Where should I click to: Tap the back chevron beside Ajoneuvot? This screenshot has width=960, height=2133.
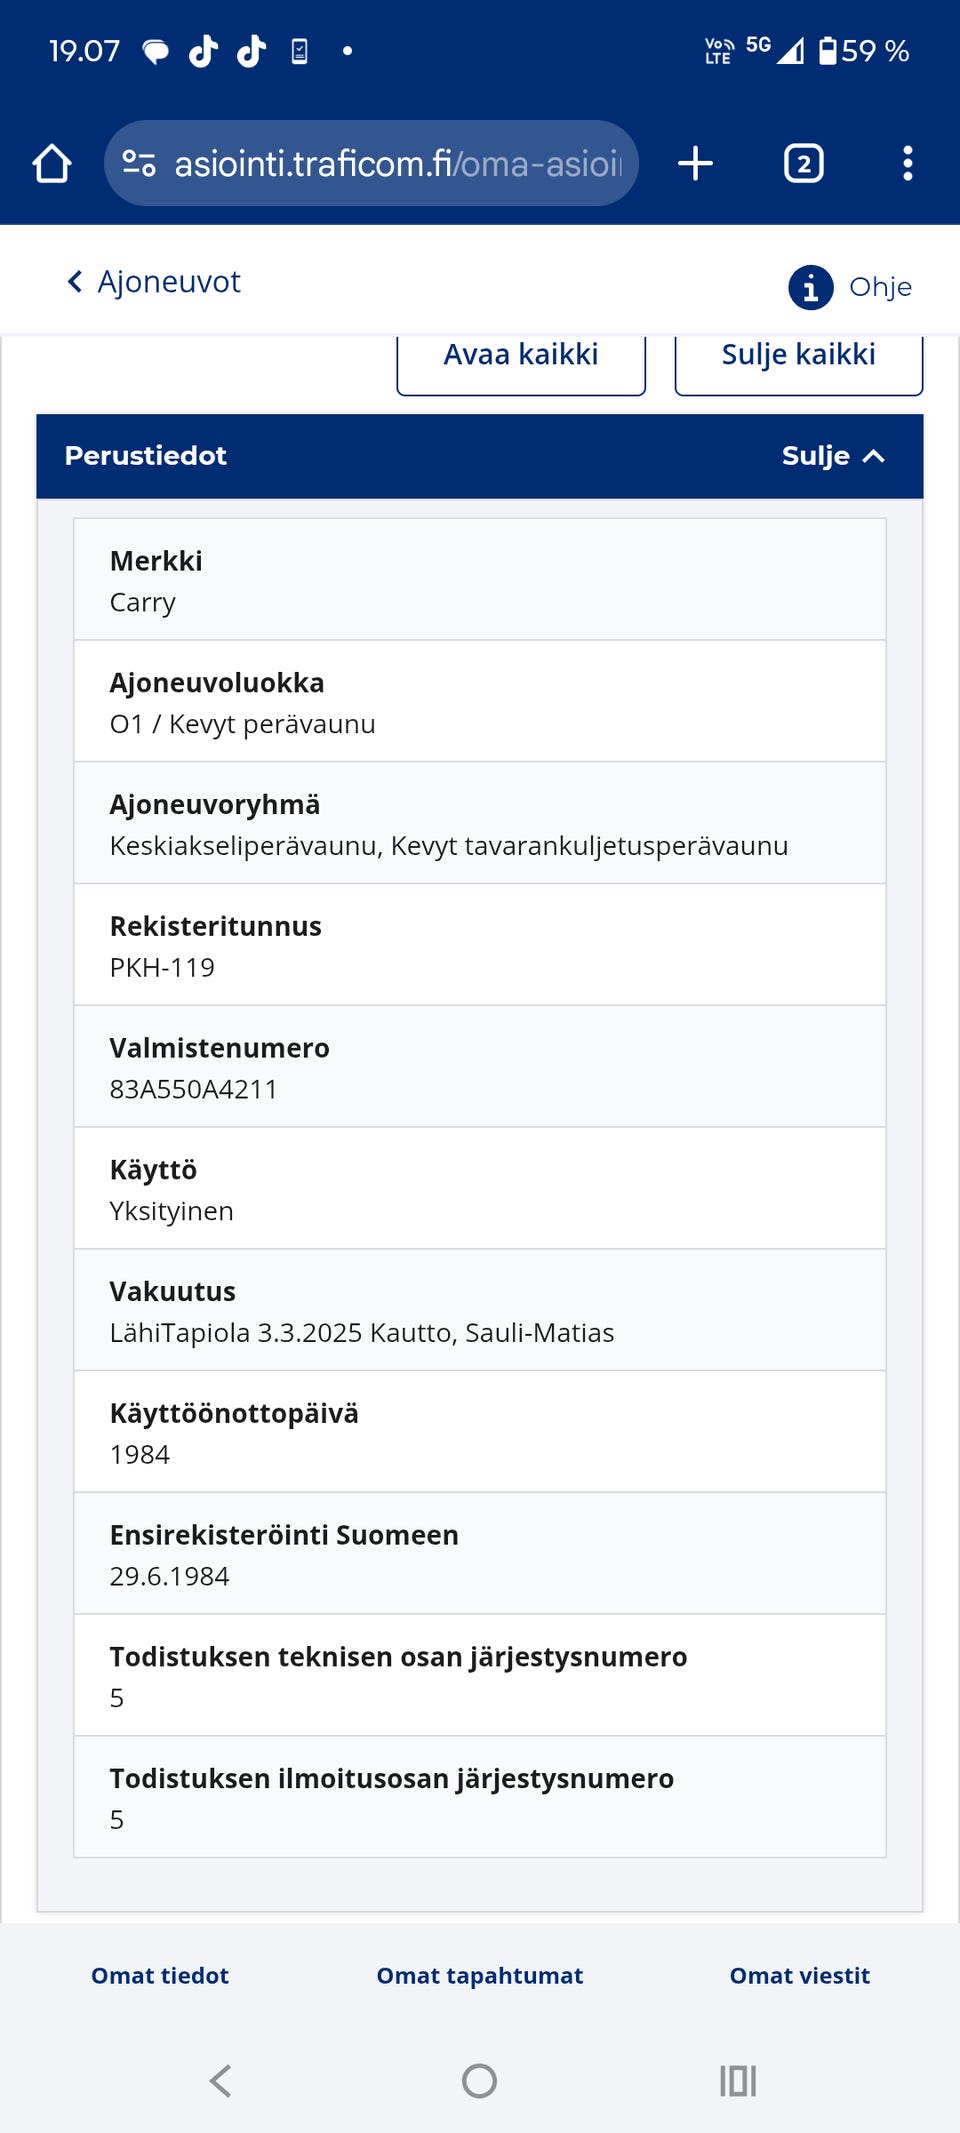click(75, 282)
